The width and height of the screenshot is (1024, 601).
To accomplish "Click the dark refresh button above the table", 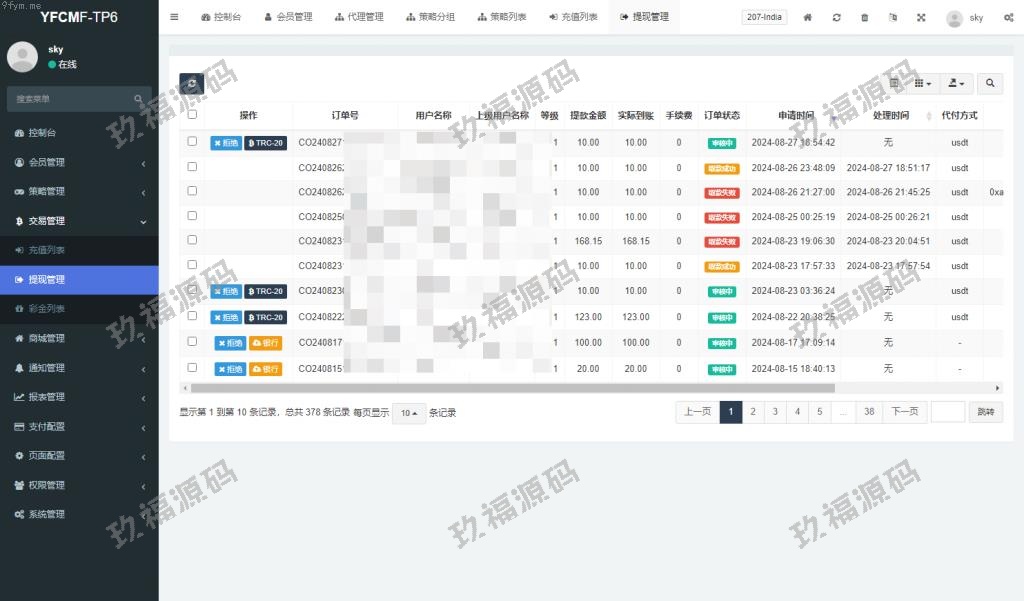I will [191, 84].
